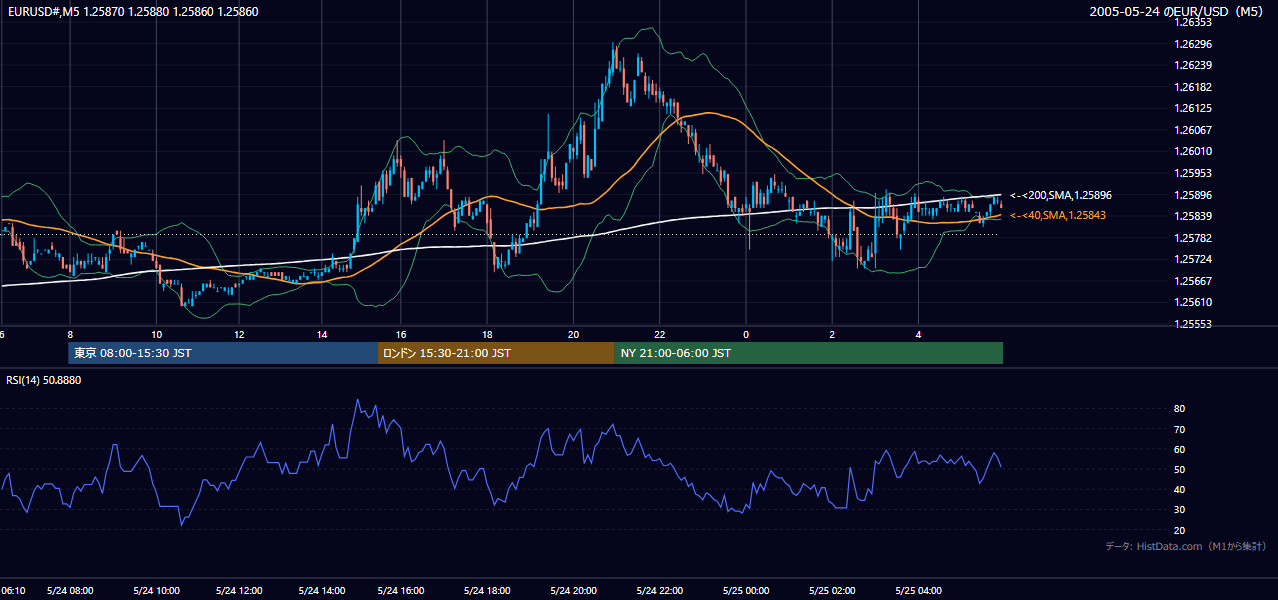Click the RSI(14) 50.8880 indicator label
Viewport: 1278px width, 600px height.
(44, 380)
